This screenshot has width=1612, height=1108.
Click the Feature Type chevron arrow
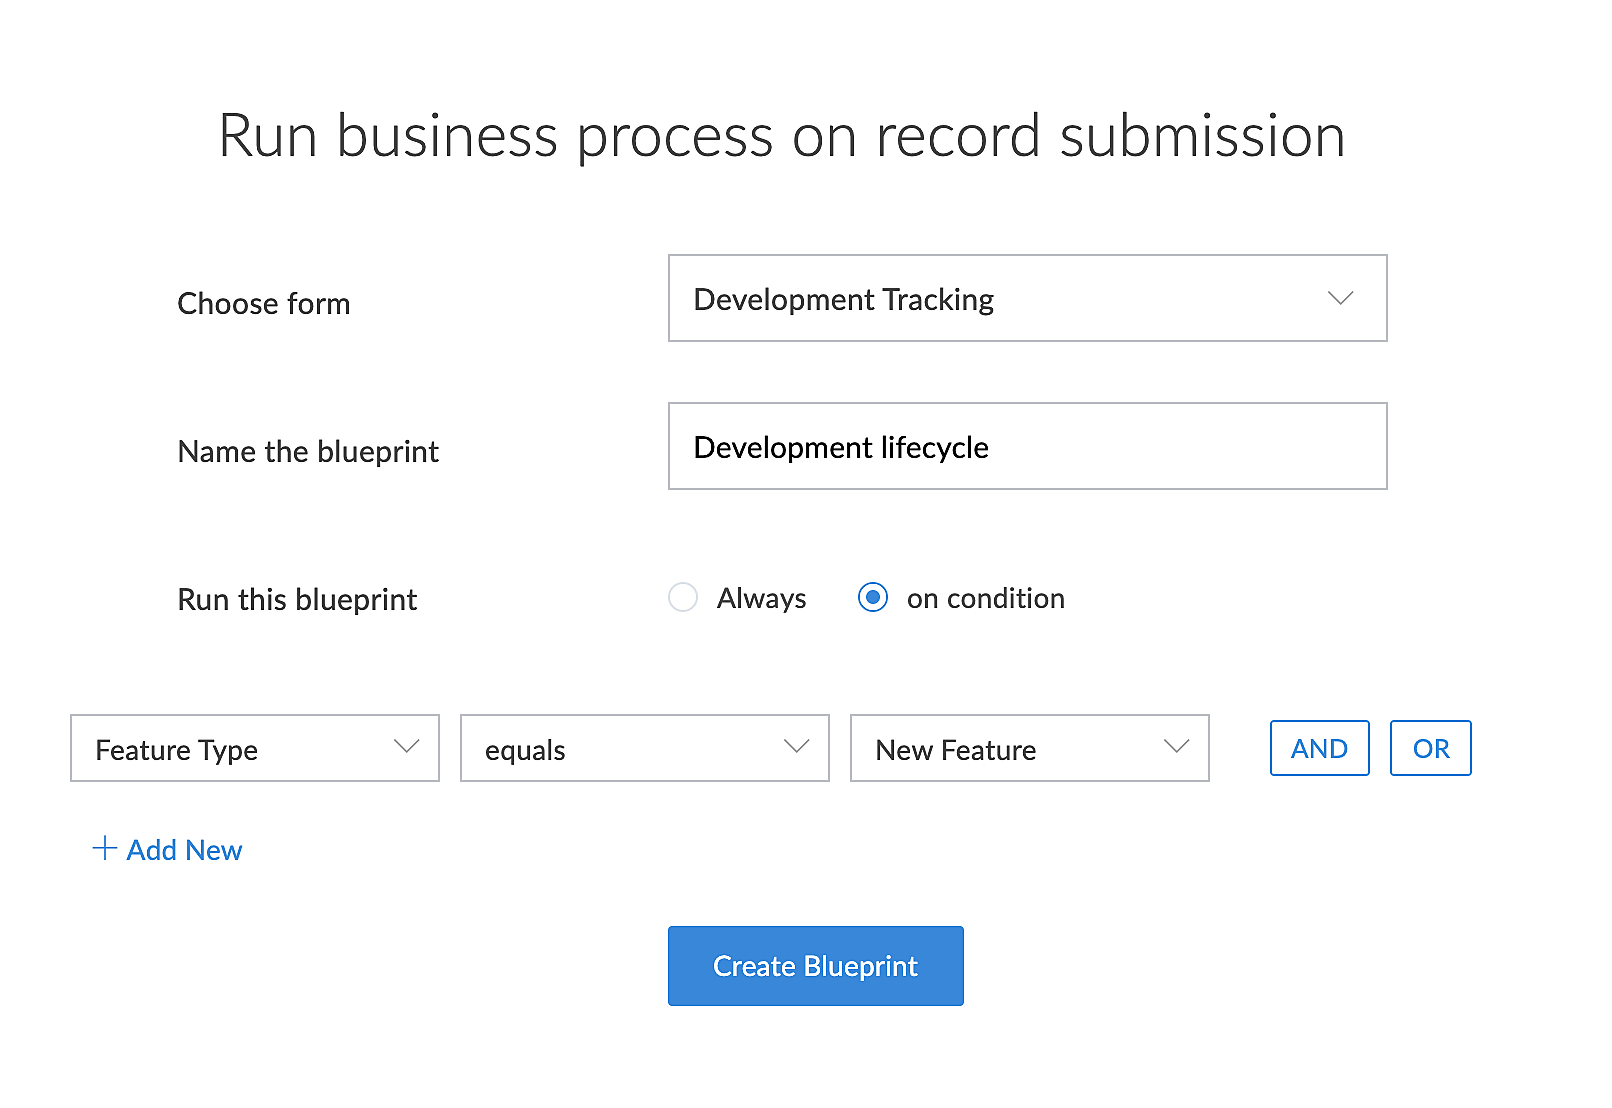(406, 747)
